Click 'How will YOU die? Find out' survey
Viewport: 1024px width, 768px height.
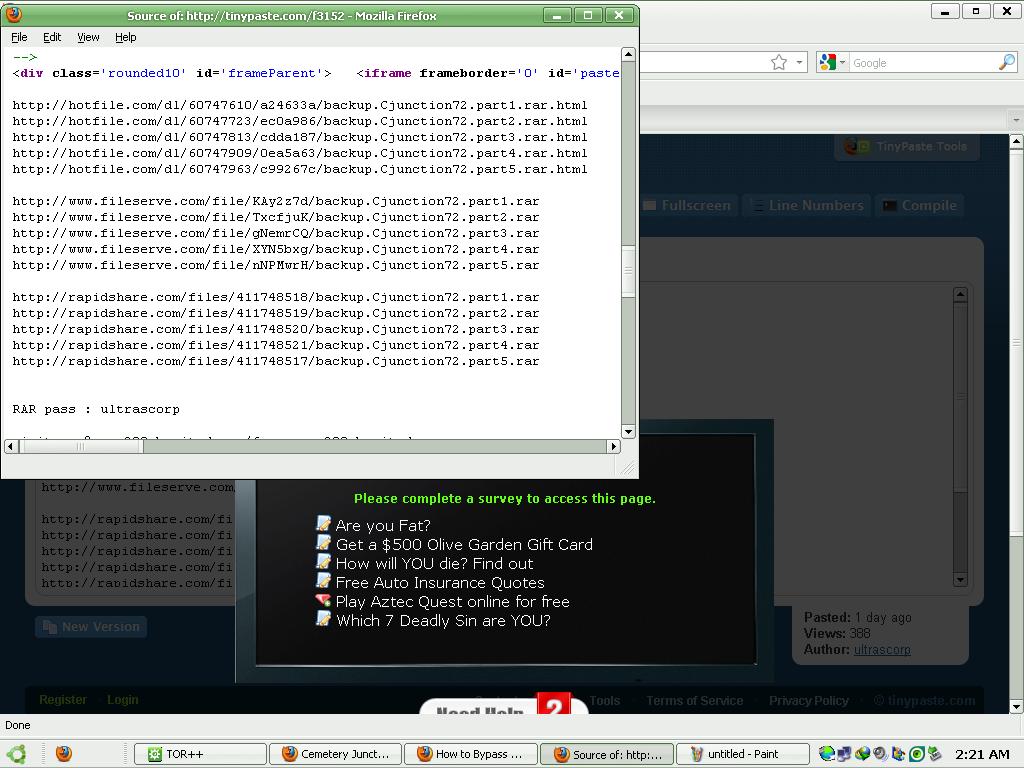(434, 563)
